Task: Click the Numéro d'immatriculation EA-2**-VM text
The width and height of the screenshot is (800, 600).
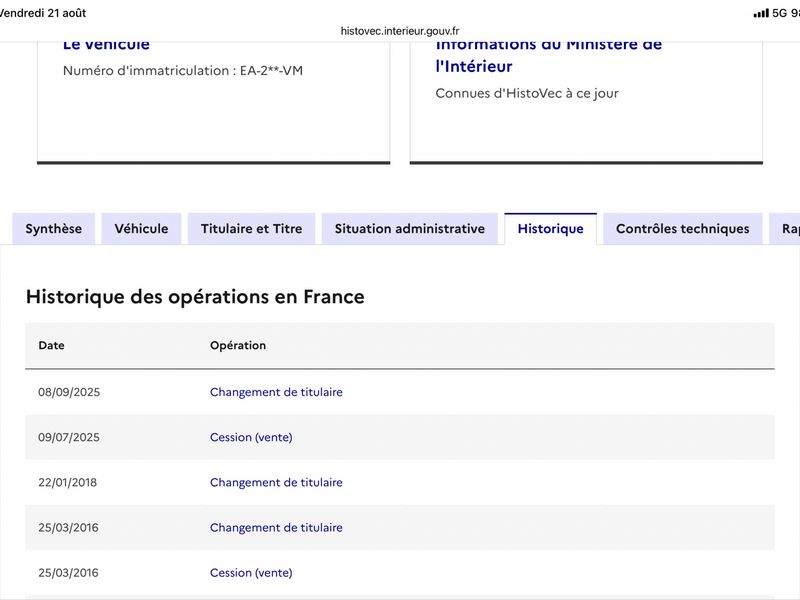Action: tap(183, 70)
